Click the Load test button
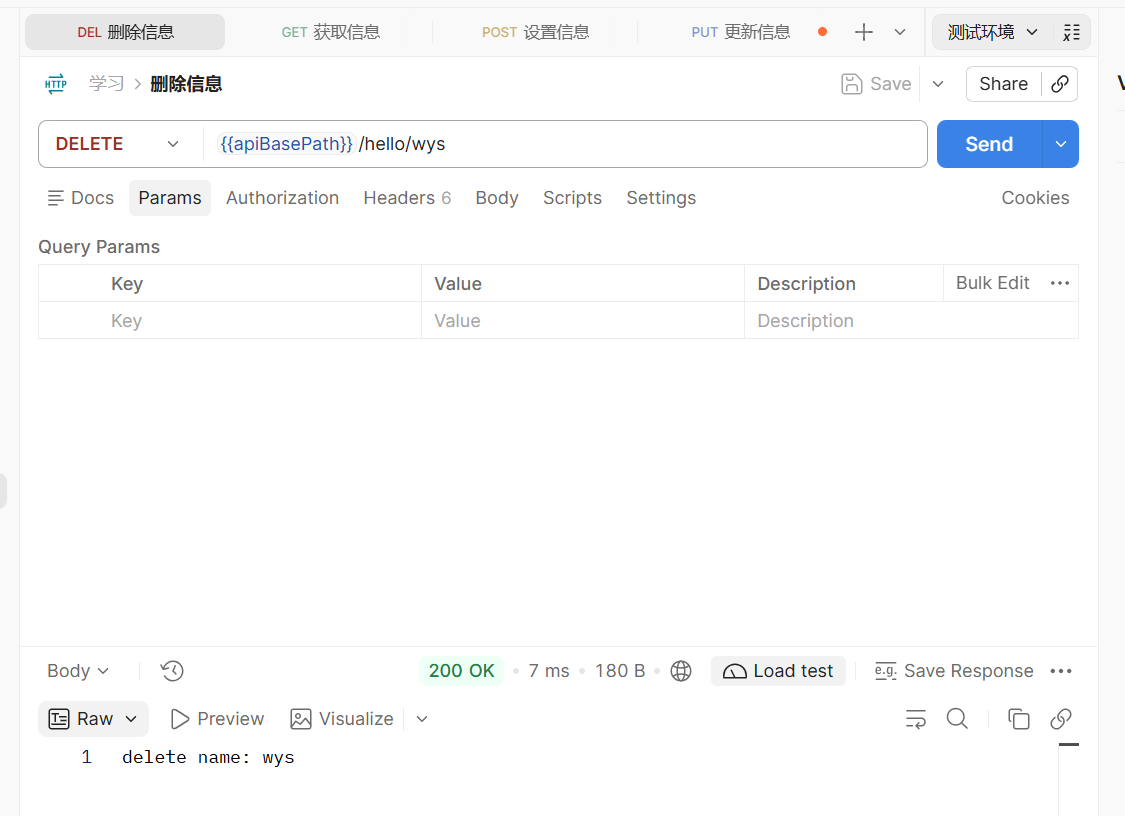 [778, 671]
